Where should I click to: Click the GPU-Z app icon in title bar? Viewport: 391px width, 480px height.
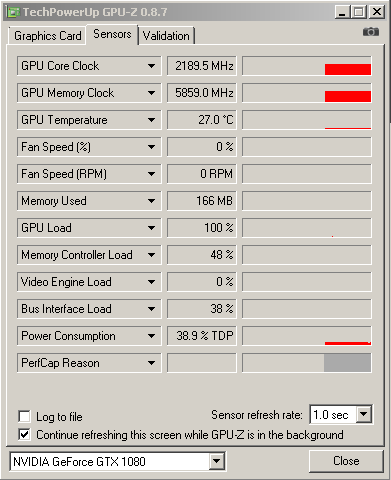13,12
